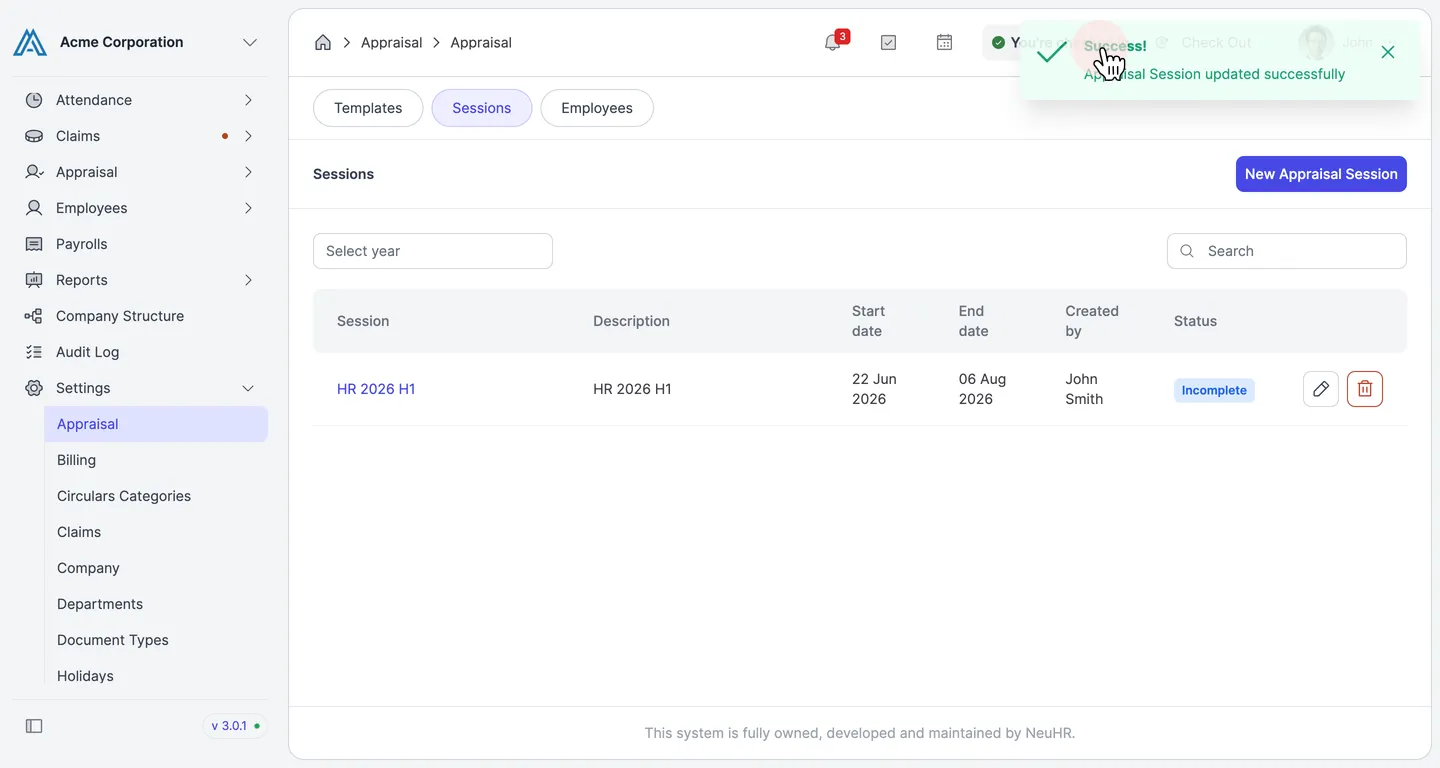Screen dimensions: 1440x768
Task: Click the HR 2026 H1 description cell
Action: point(632,389)
